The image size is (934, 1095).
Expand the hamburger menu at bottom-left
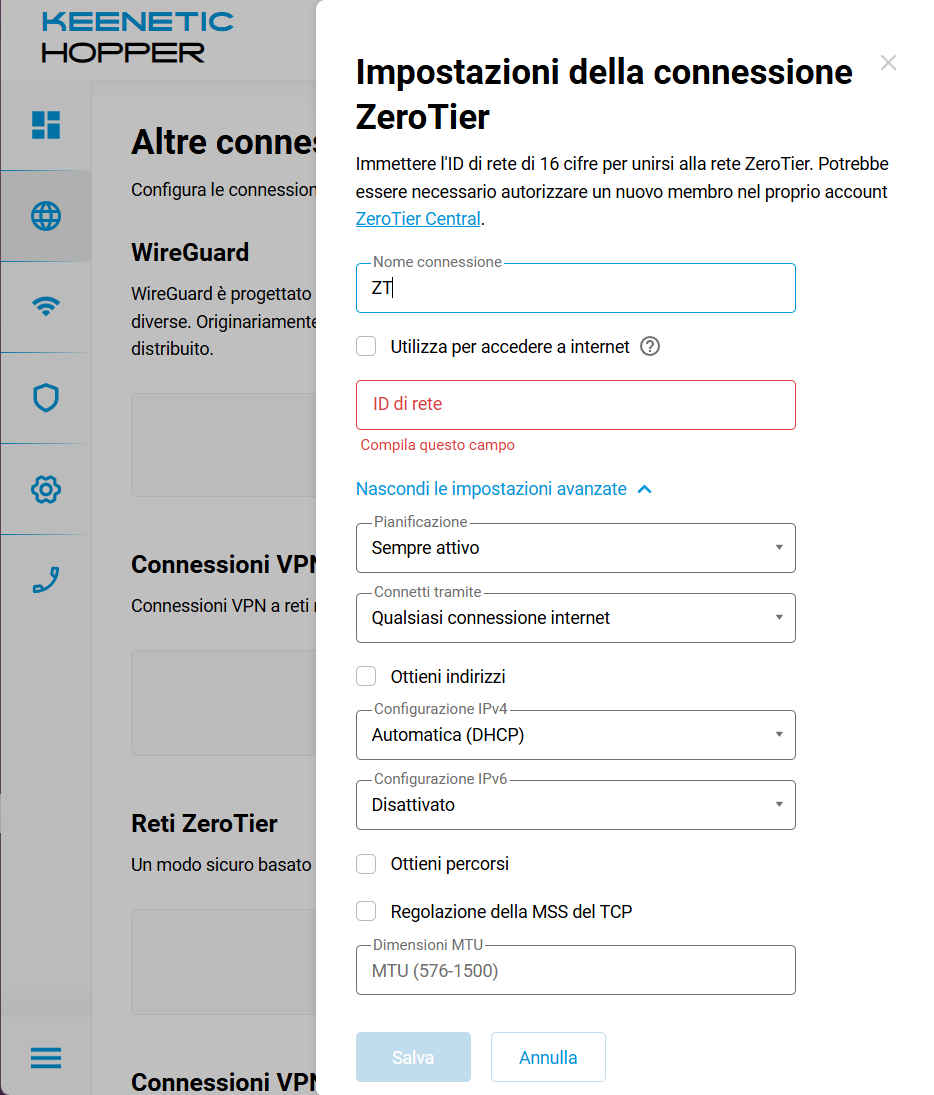coord(46,1057)
